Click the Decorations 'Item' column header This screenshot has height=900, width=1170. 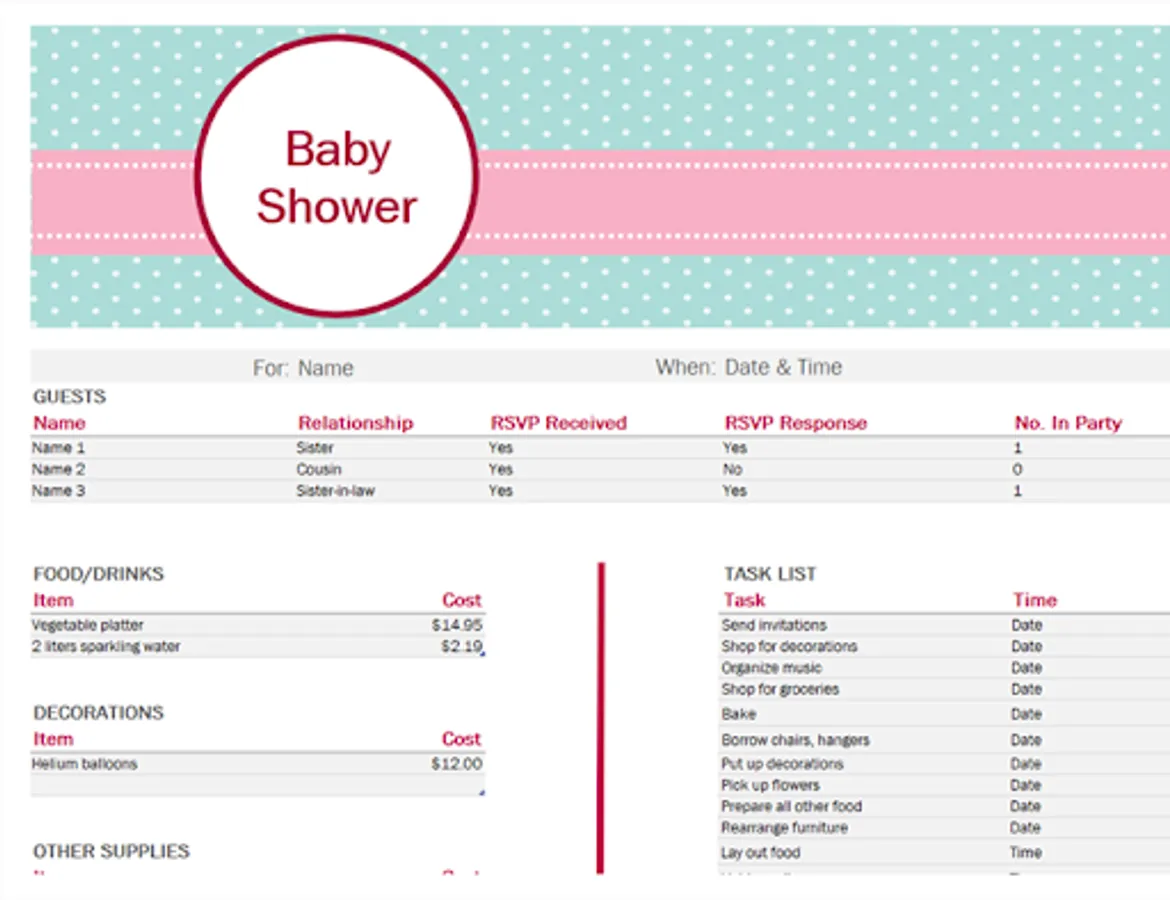[x=53, y=739]
